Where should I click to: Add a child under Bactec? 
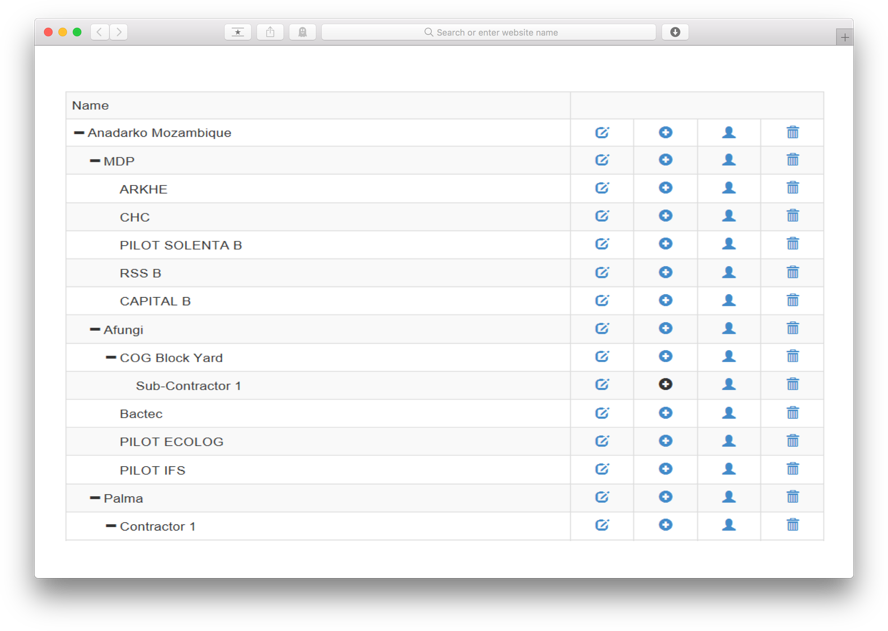(665, 413)
